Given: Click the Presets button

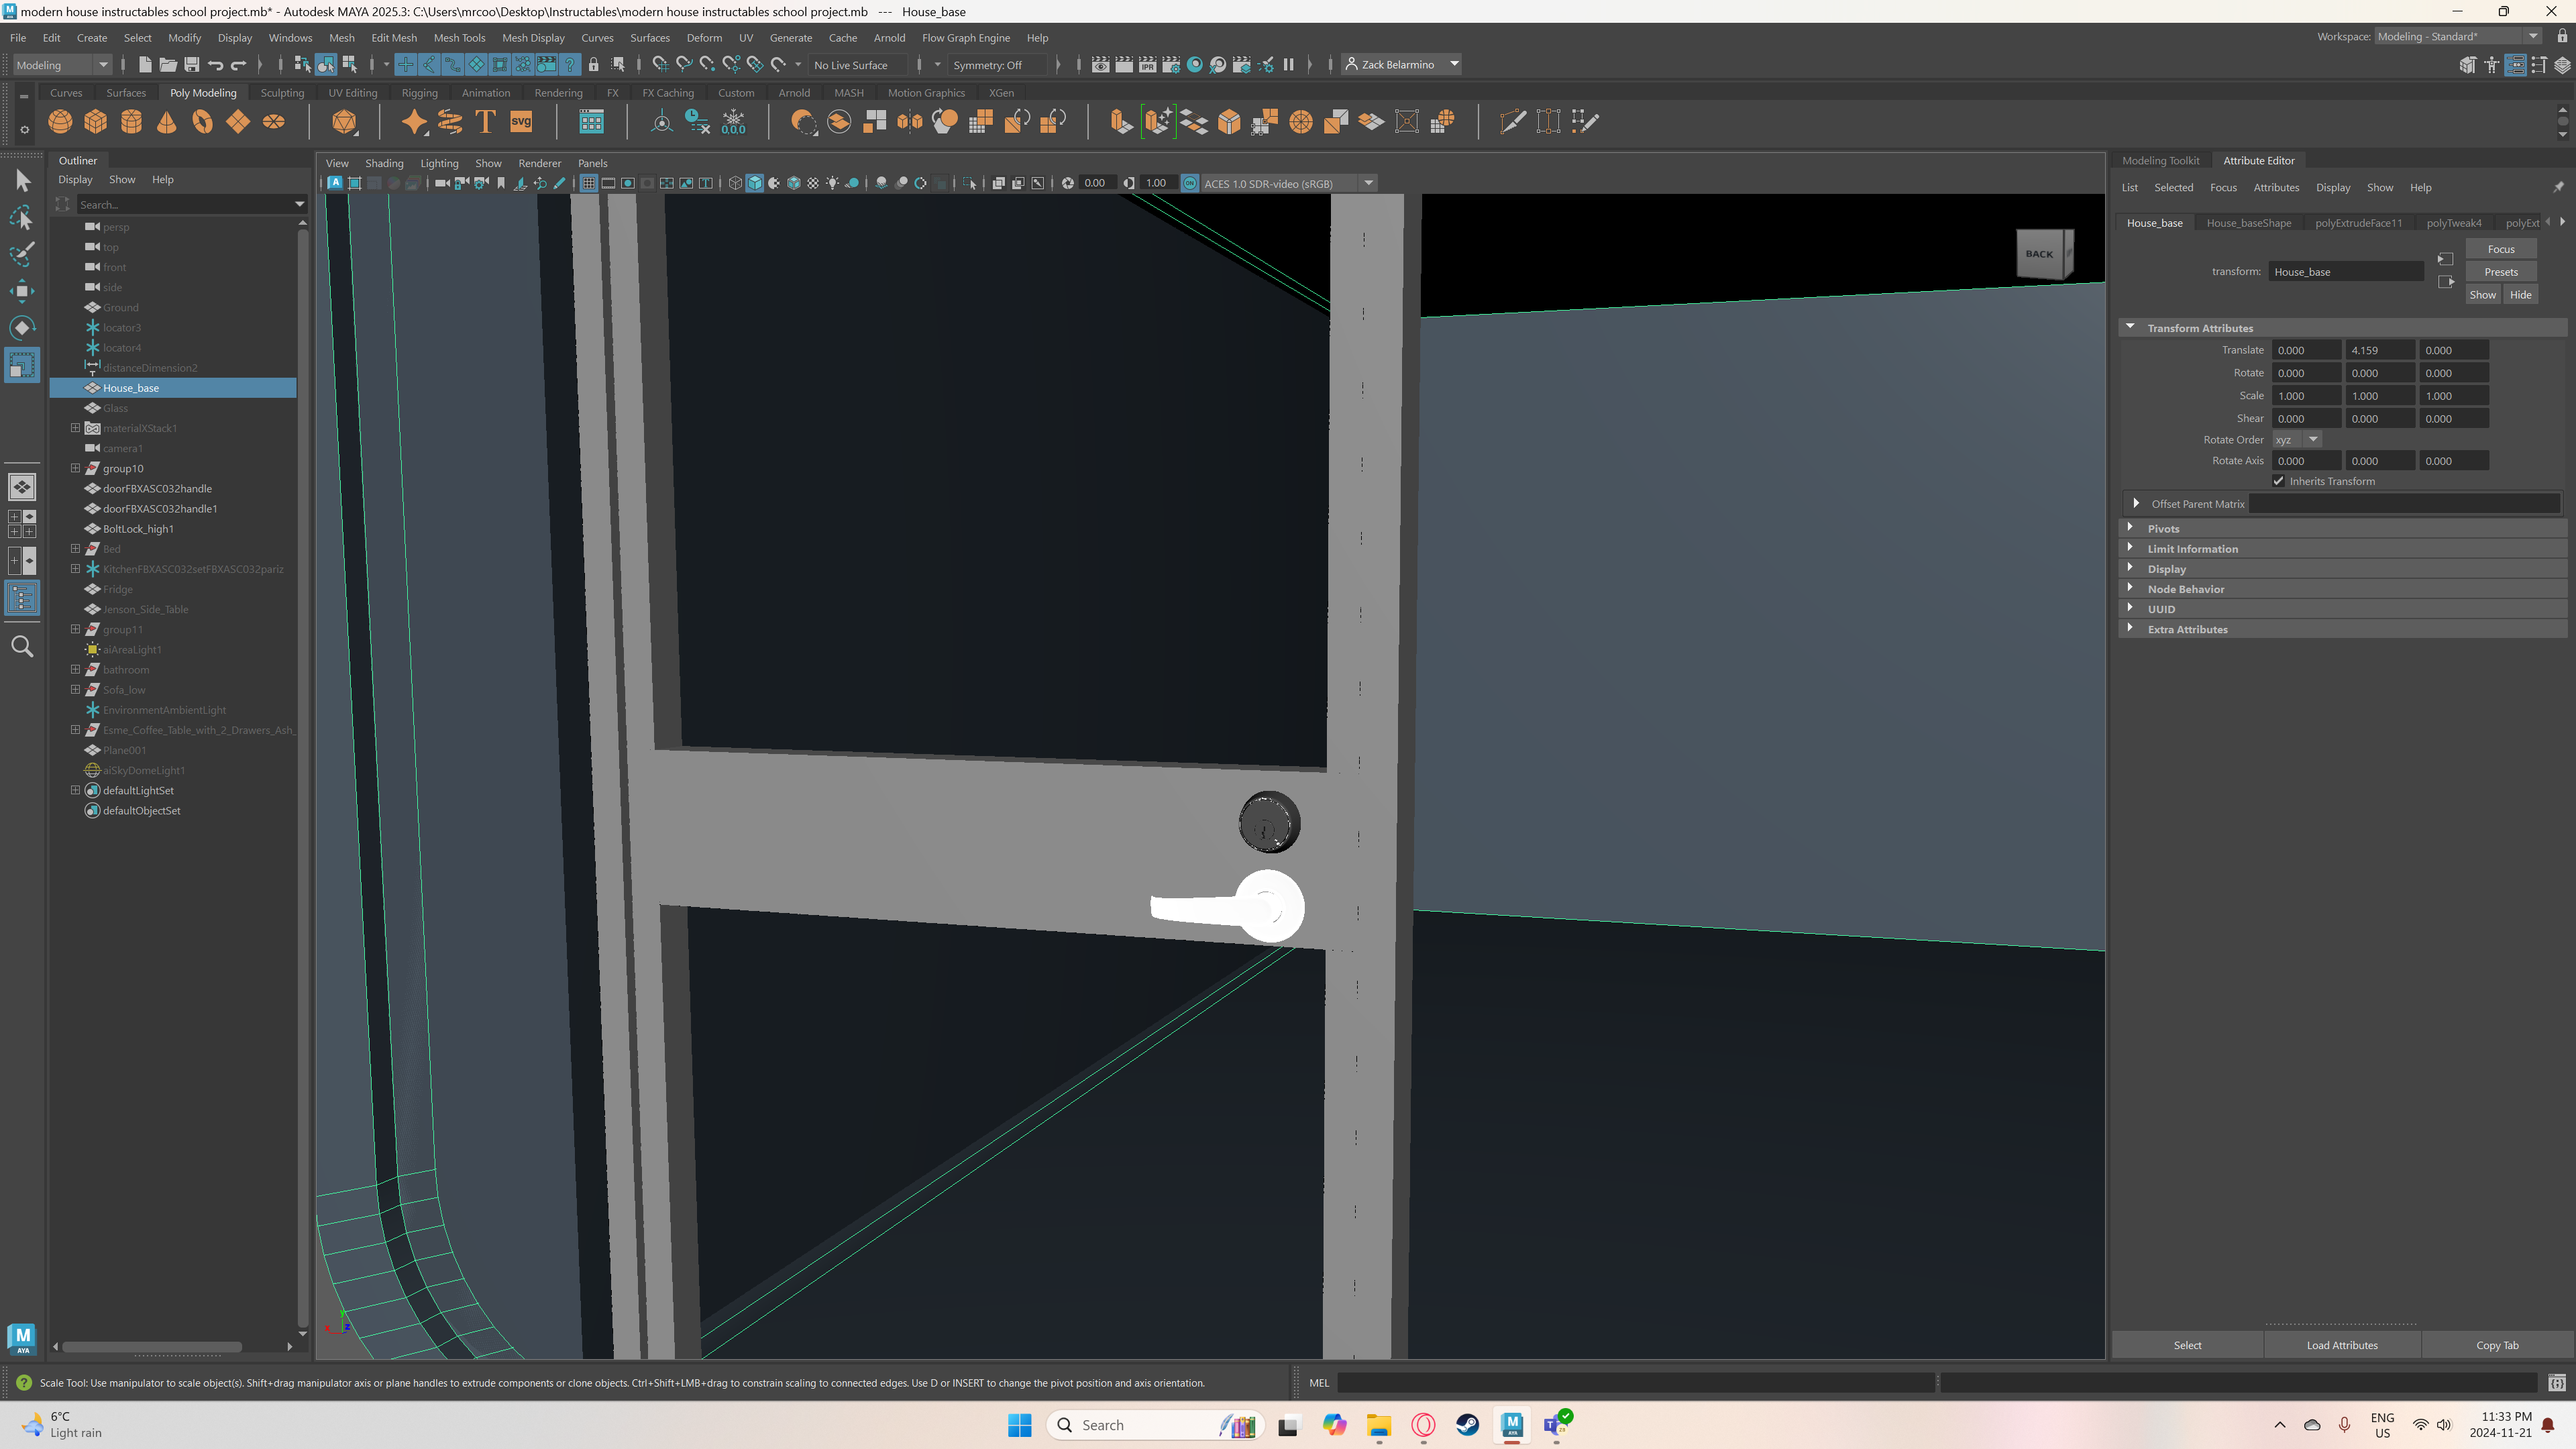Looking at the screenshot, I should coord(2500,272).
